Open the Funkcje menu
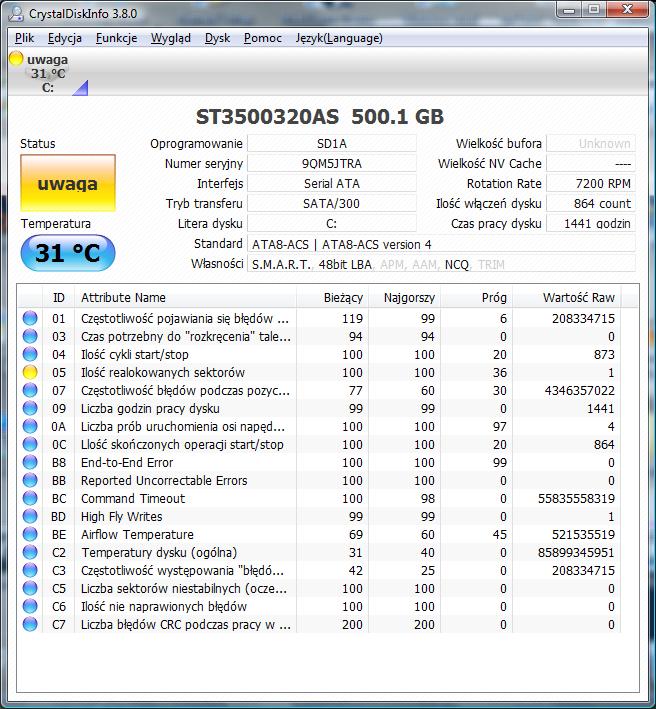 [116, 38]
